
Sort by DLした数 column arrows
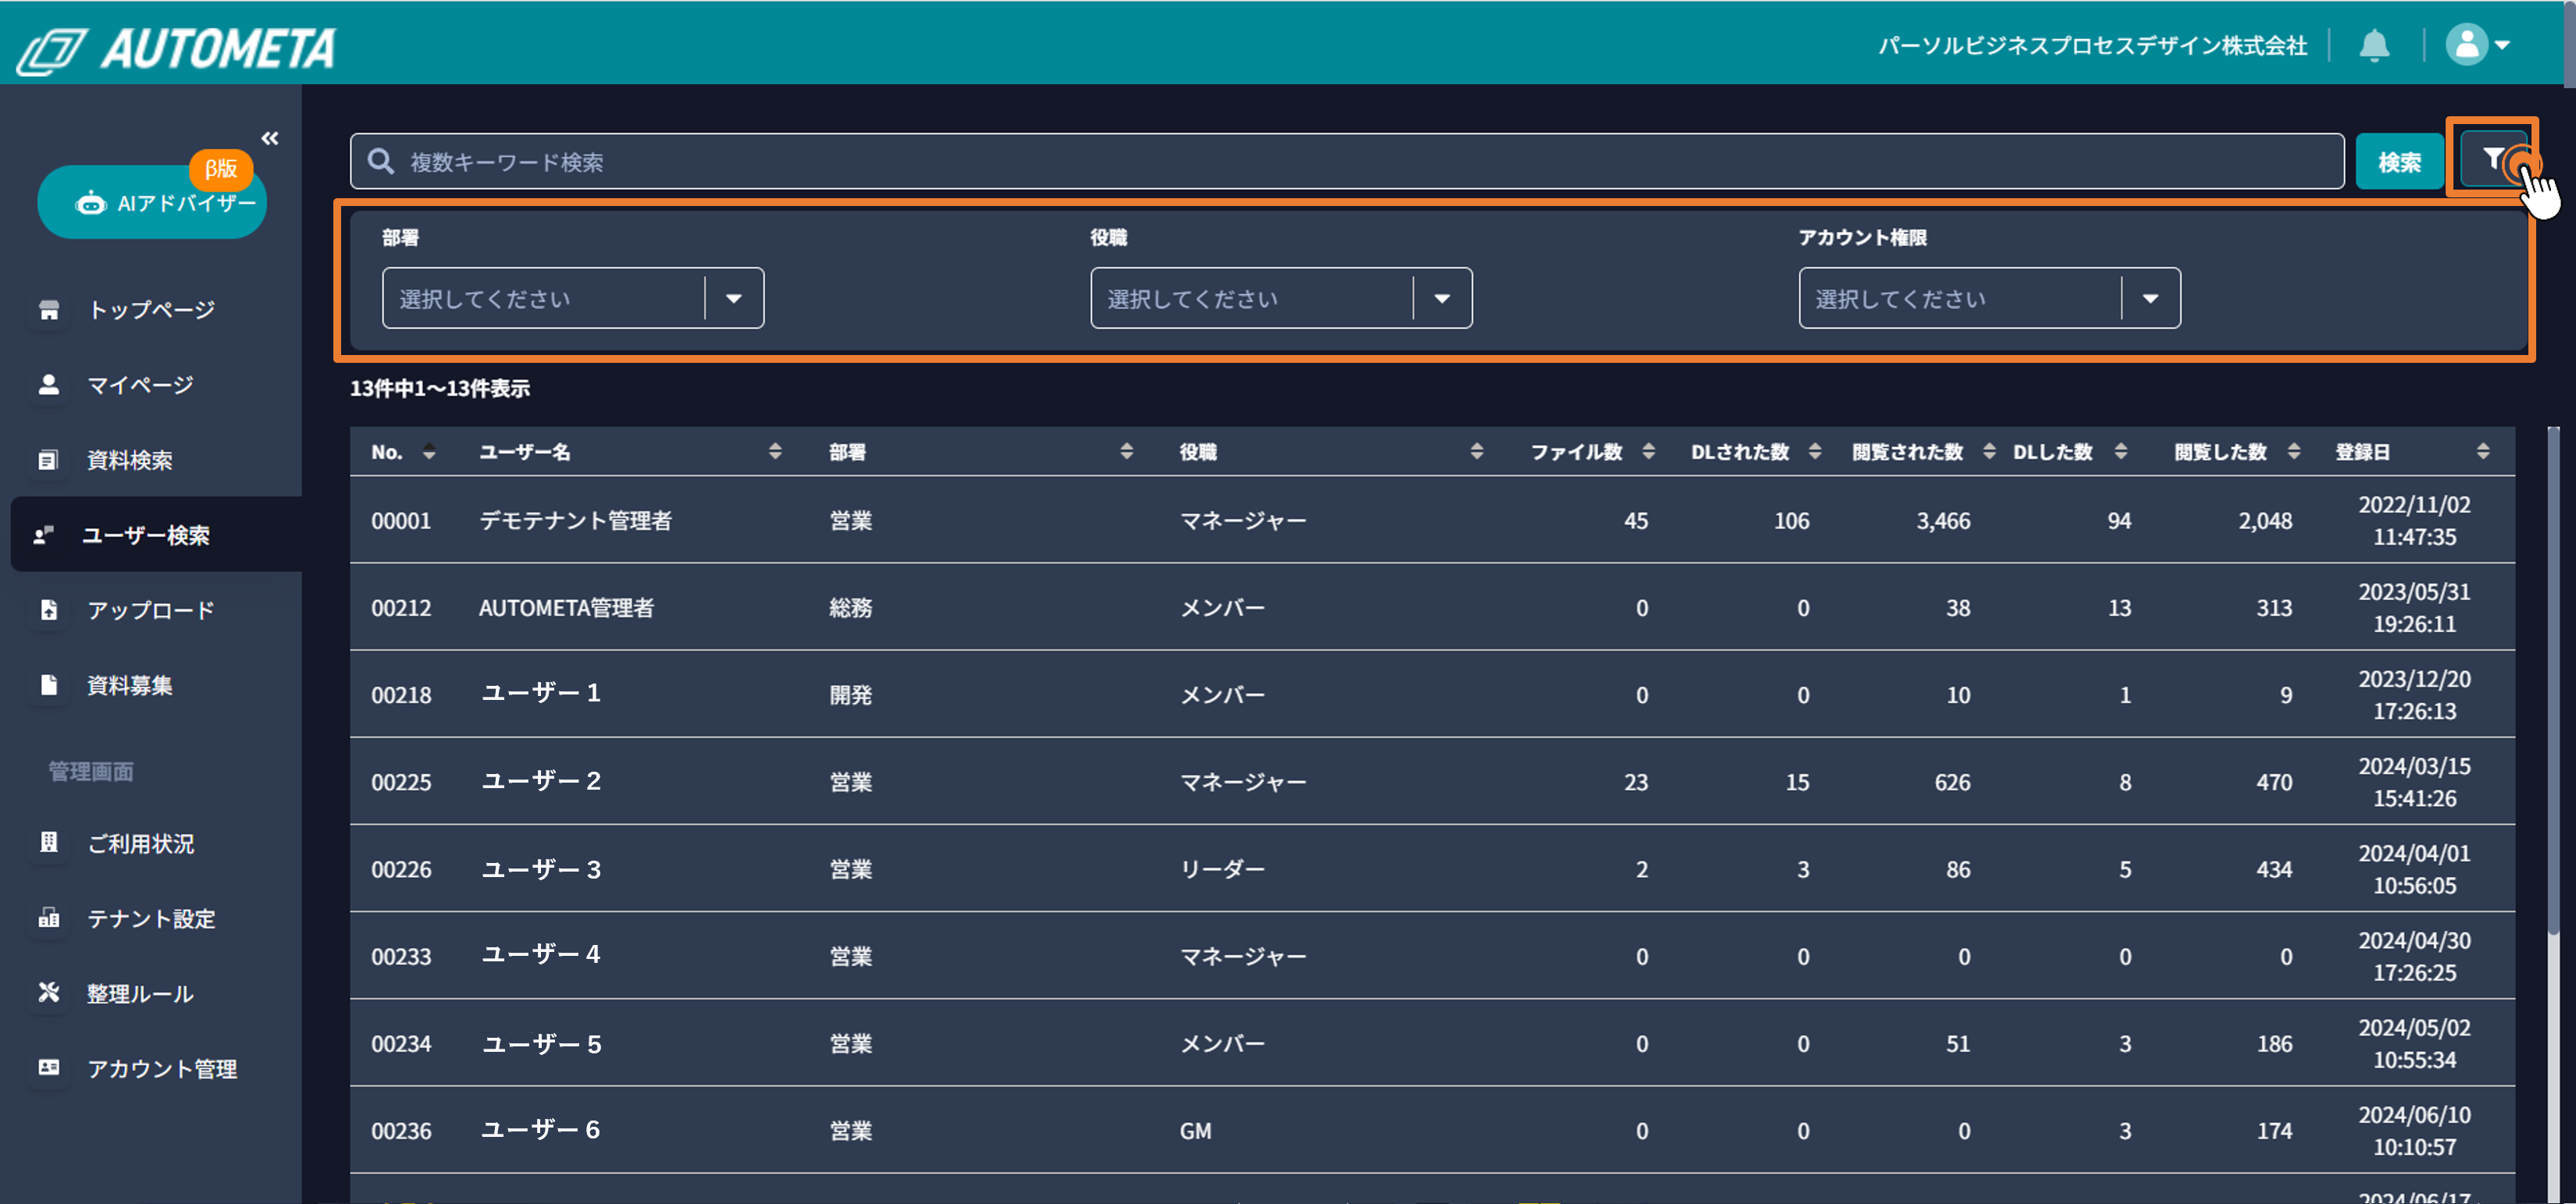[2121, 452]
